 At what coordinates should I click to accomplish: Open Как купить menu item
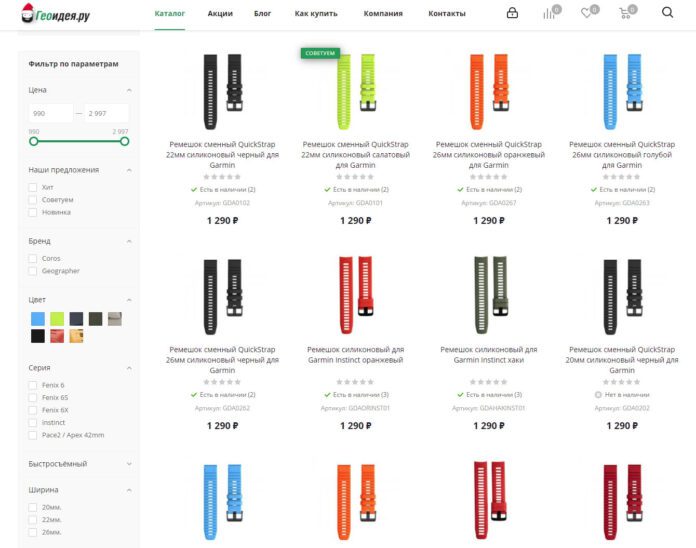click(316, 13)
